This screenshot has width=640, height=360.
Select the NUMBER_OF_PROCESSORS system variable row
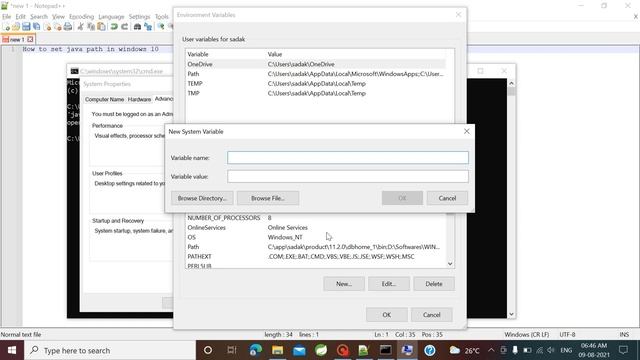[316, 218]
